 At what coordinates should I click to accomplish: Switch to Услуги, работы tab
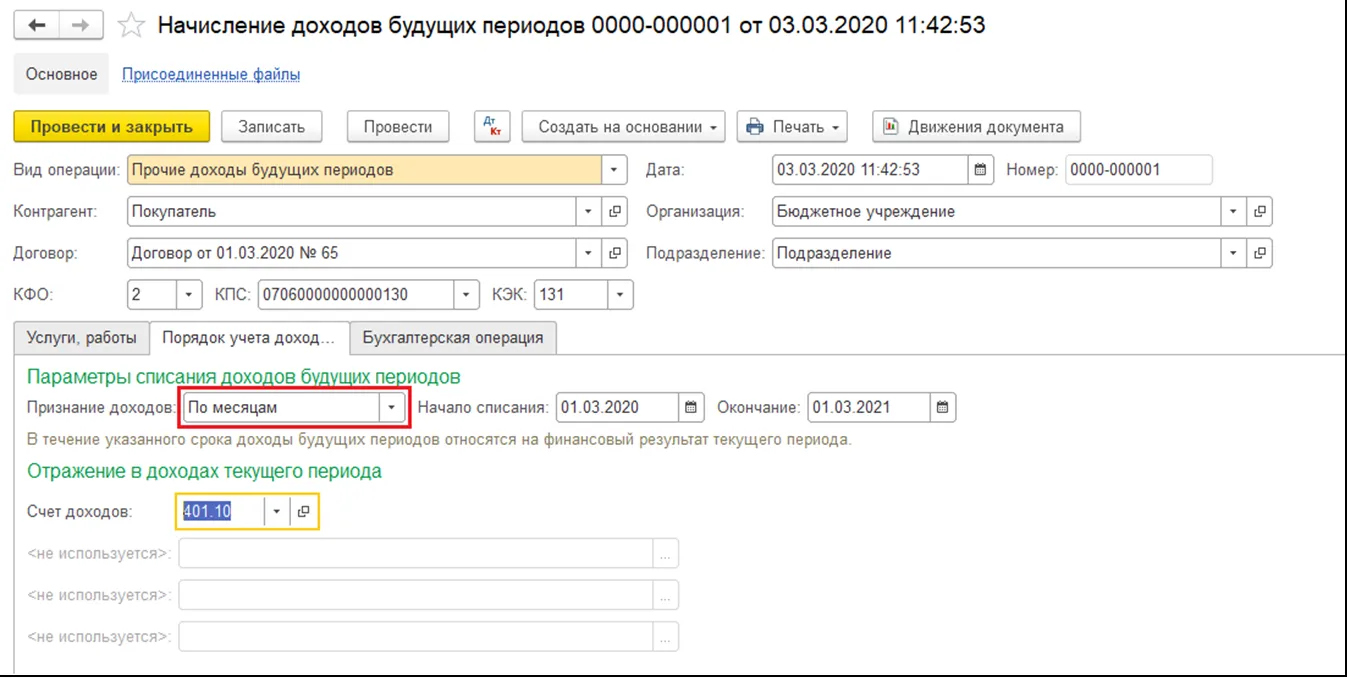(82, 338)
